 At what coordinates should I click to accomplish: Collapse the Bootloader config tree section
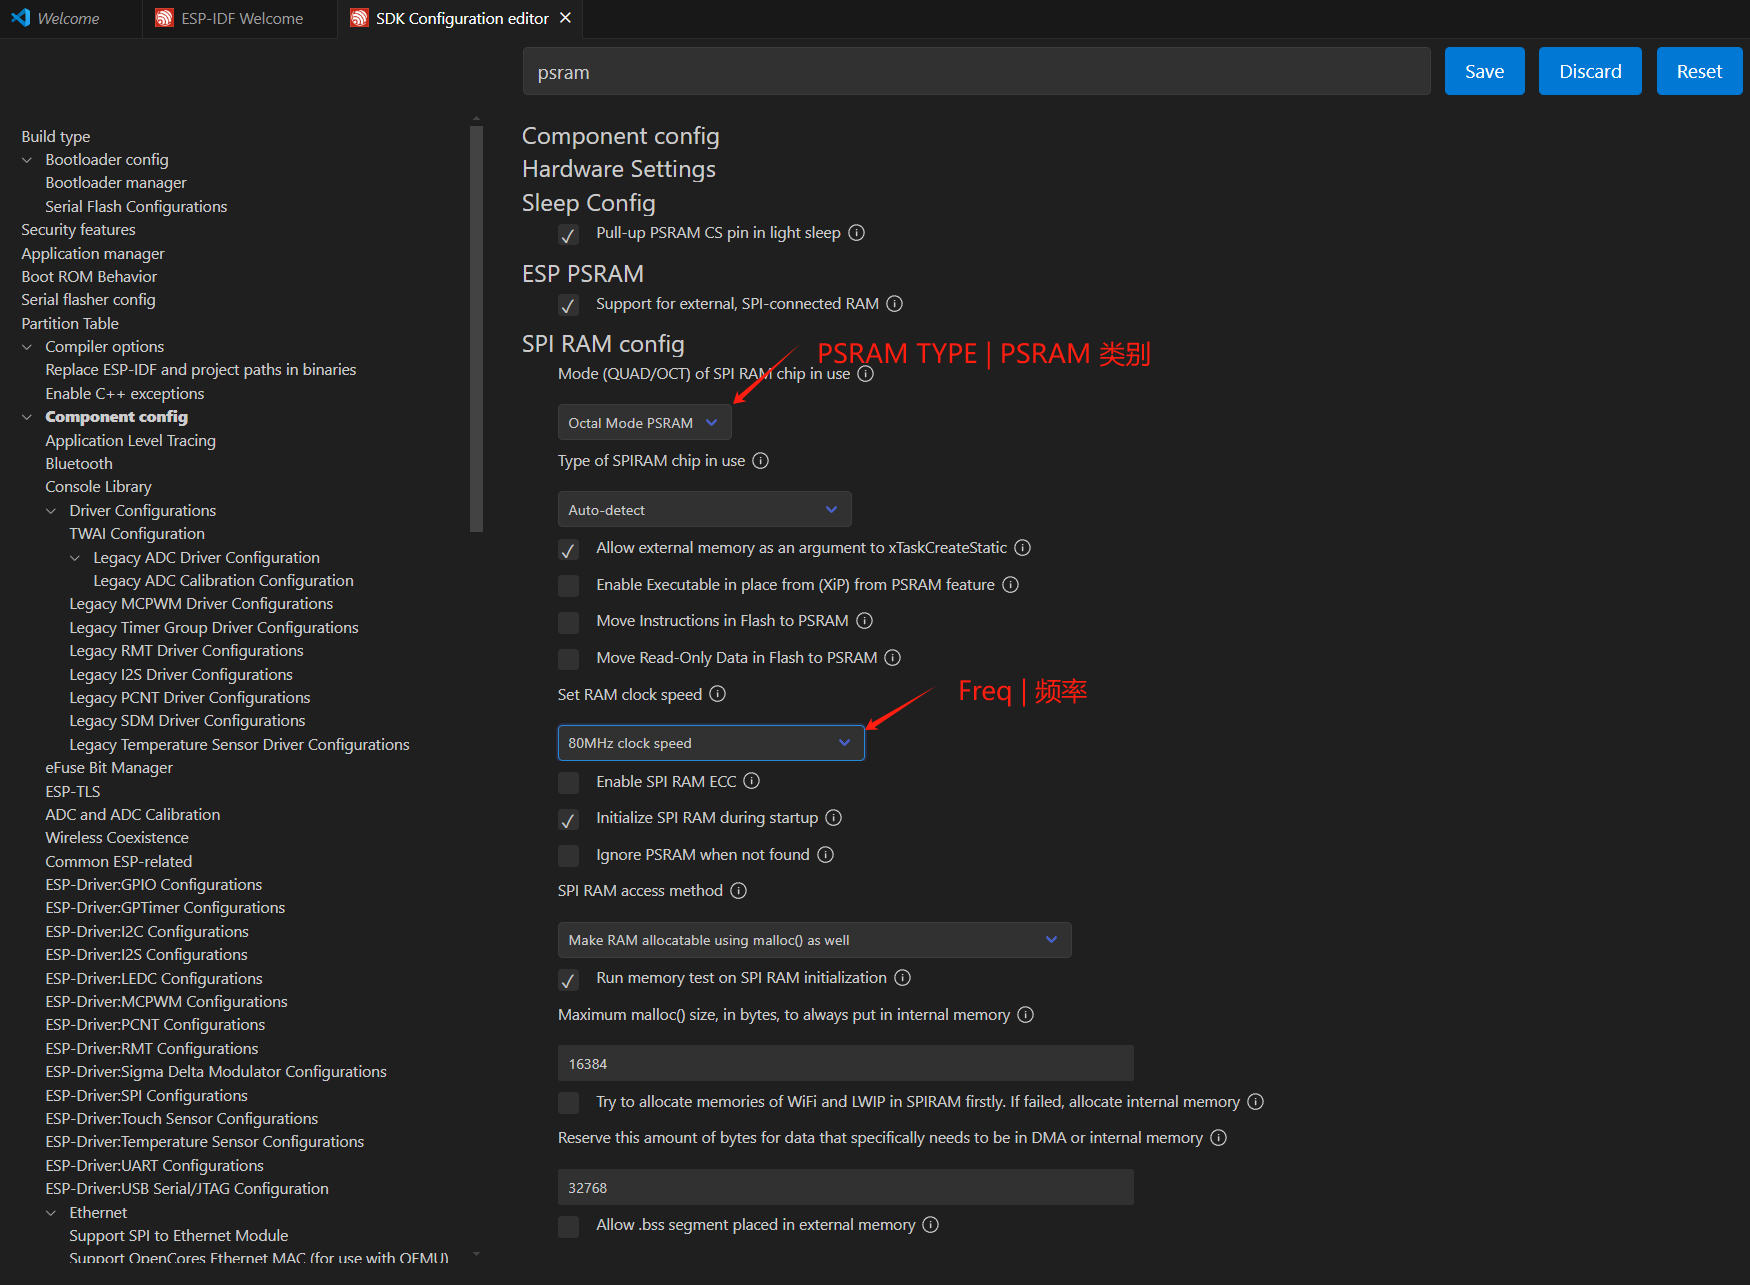26,159
